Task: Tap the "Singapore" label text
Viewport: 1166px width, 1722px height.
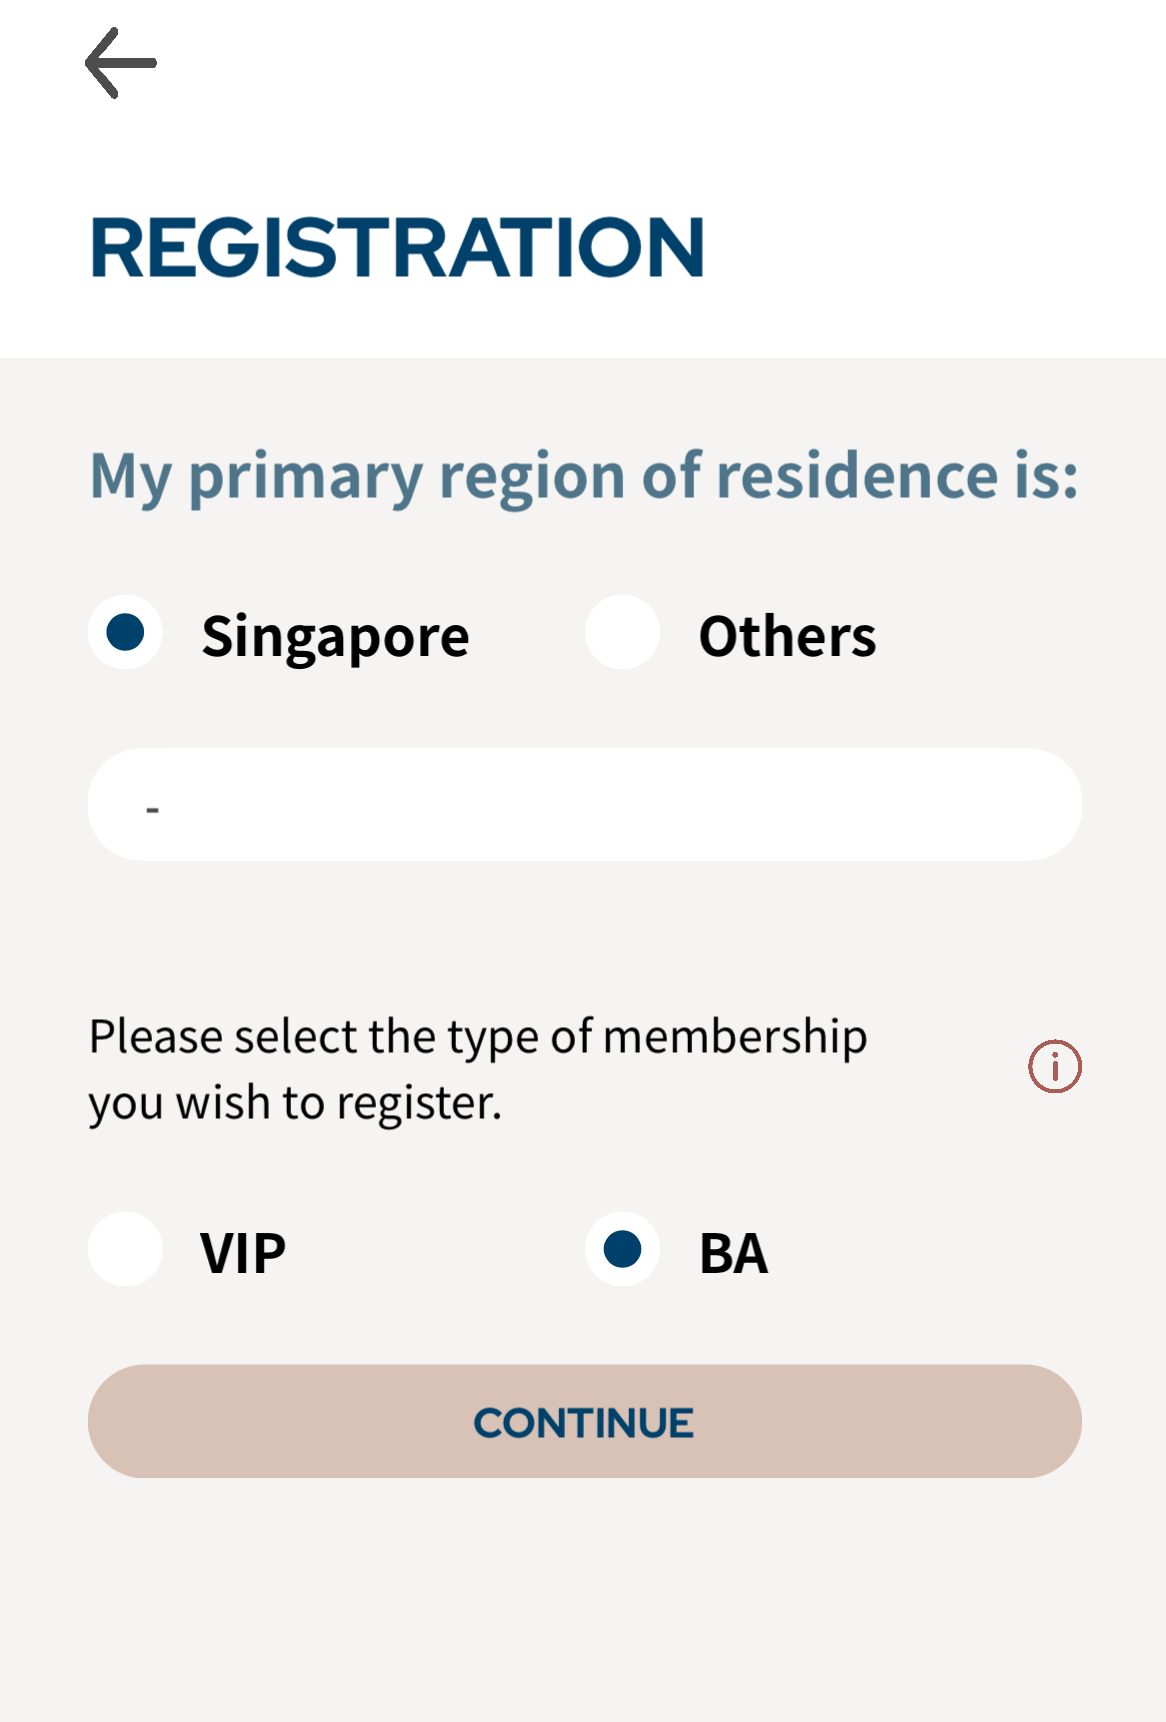Action: pos(335,637)
